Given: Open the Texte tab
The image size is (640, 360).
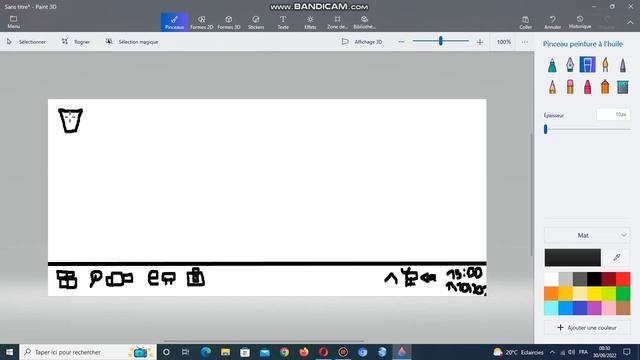Looking at the screenshot, I should (283, 22).
